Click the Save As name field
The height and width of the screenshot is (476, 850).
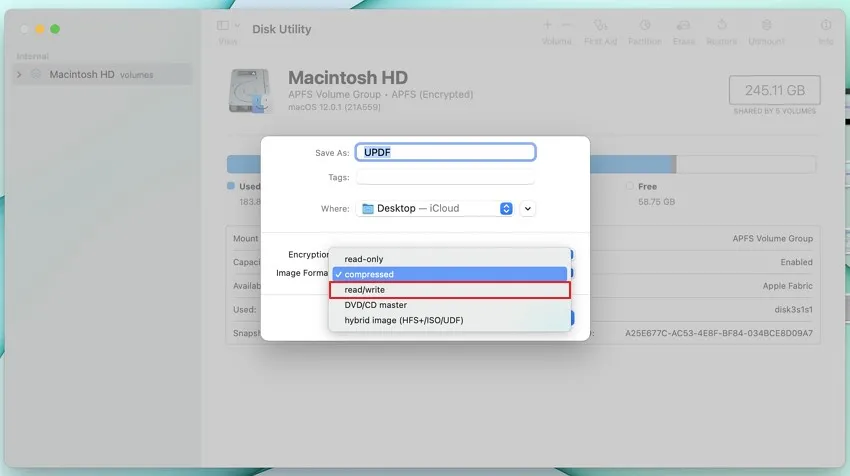pos(445,152)
